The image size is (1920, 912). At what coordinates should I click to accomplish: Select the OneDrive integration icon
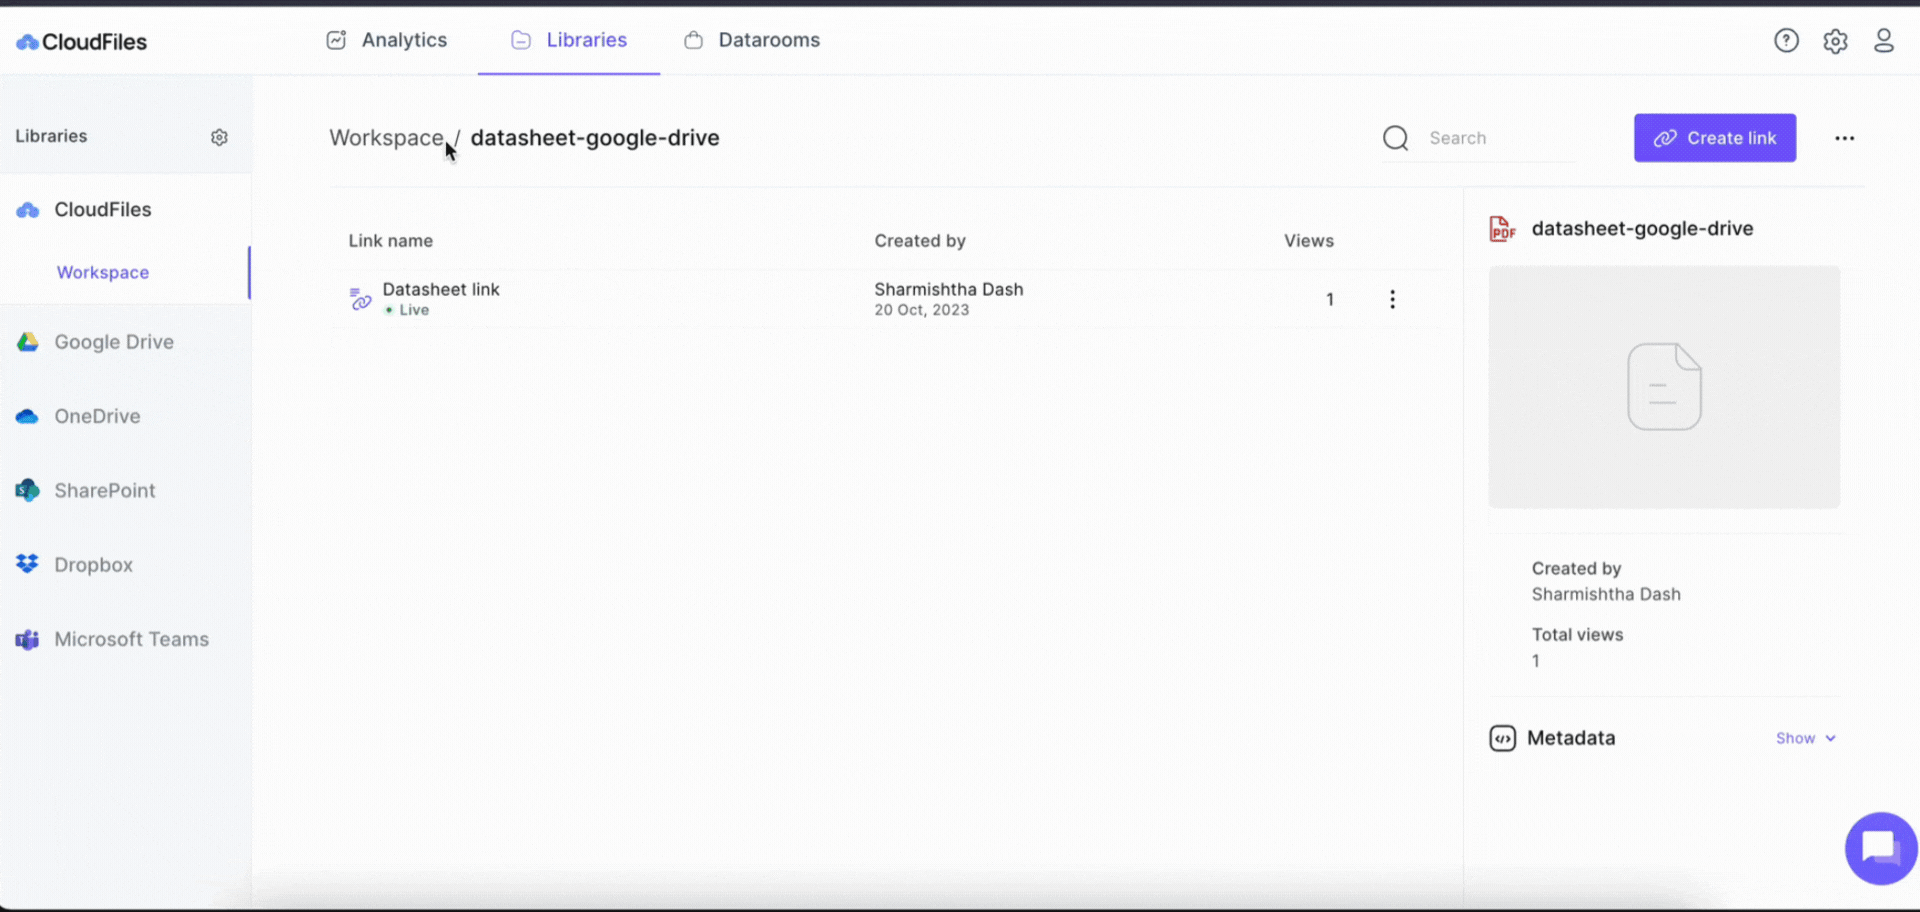26,416
